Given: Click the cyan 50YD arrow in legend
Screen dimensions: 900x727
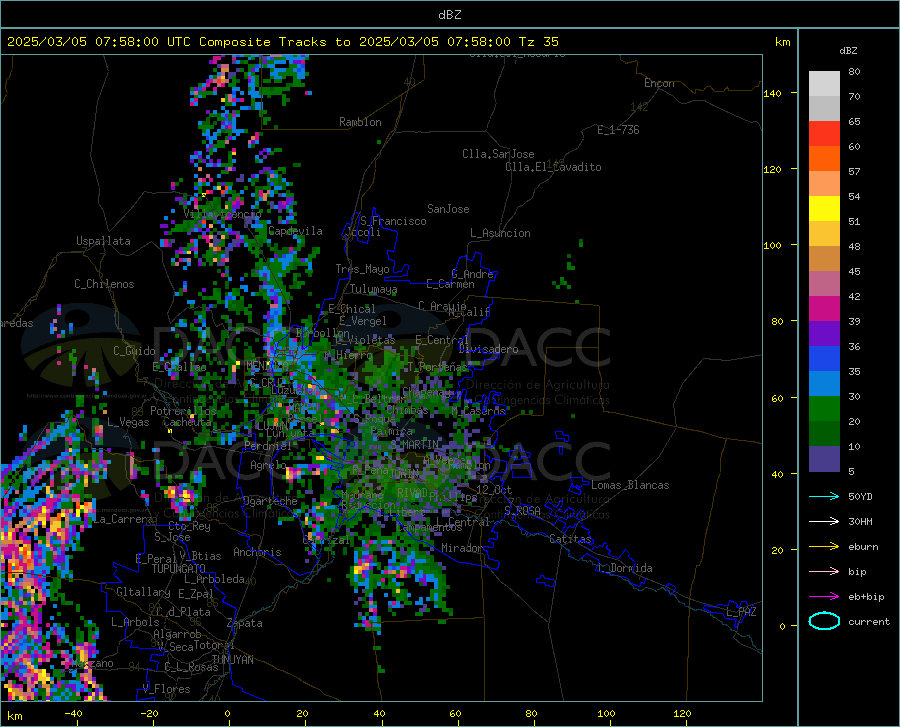Looking at the screenshot, I should click(x=824, y=496).
